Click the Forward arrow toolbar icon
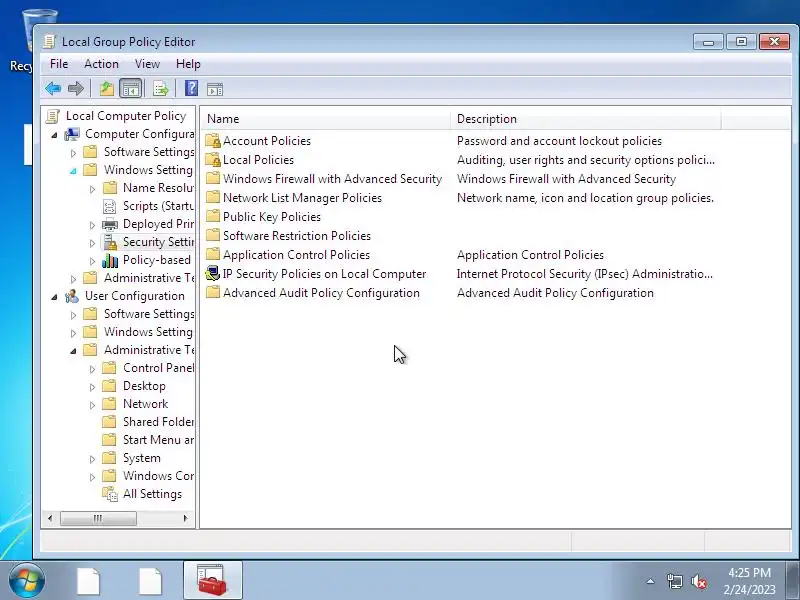Viewport: 800px width, 600px height. pyautogui.click(x=76, y=89)
